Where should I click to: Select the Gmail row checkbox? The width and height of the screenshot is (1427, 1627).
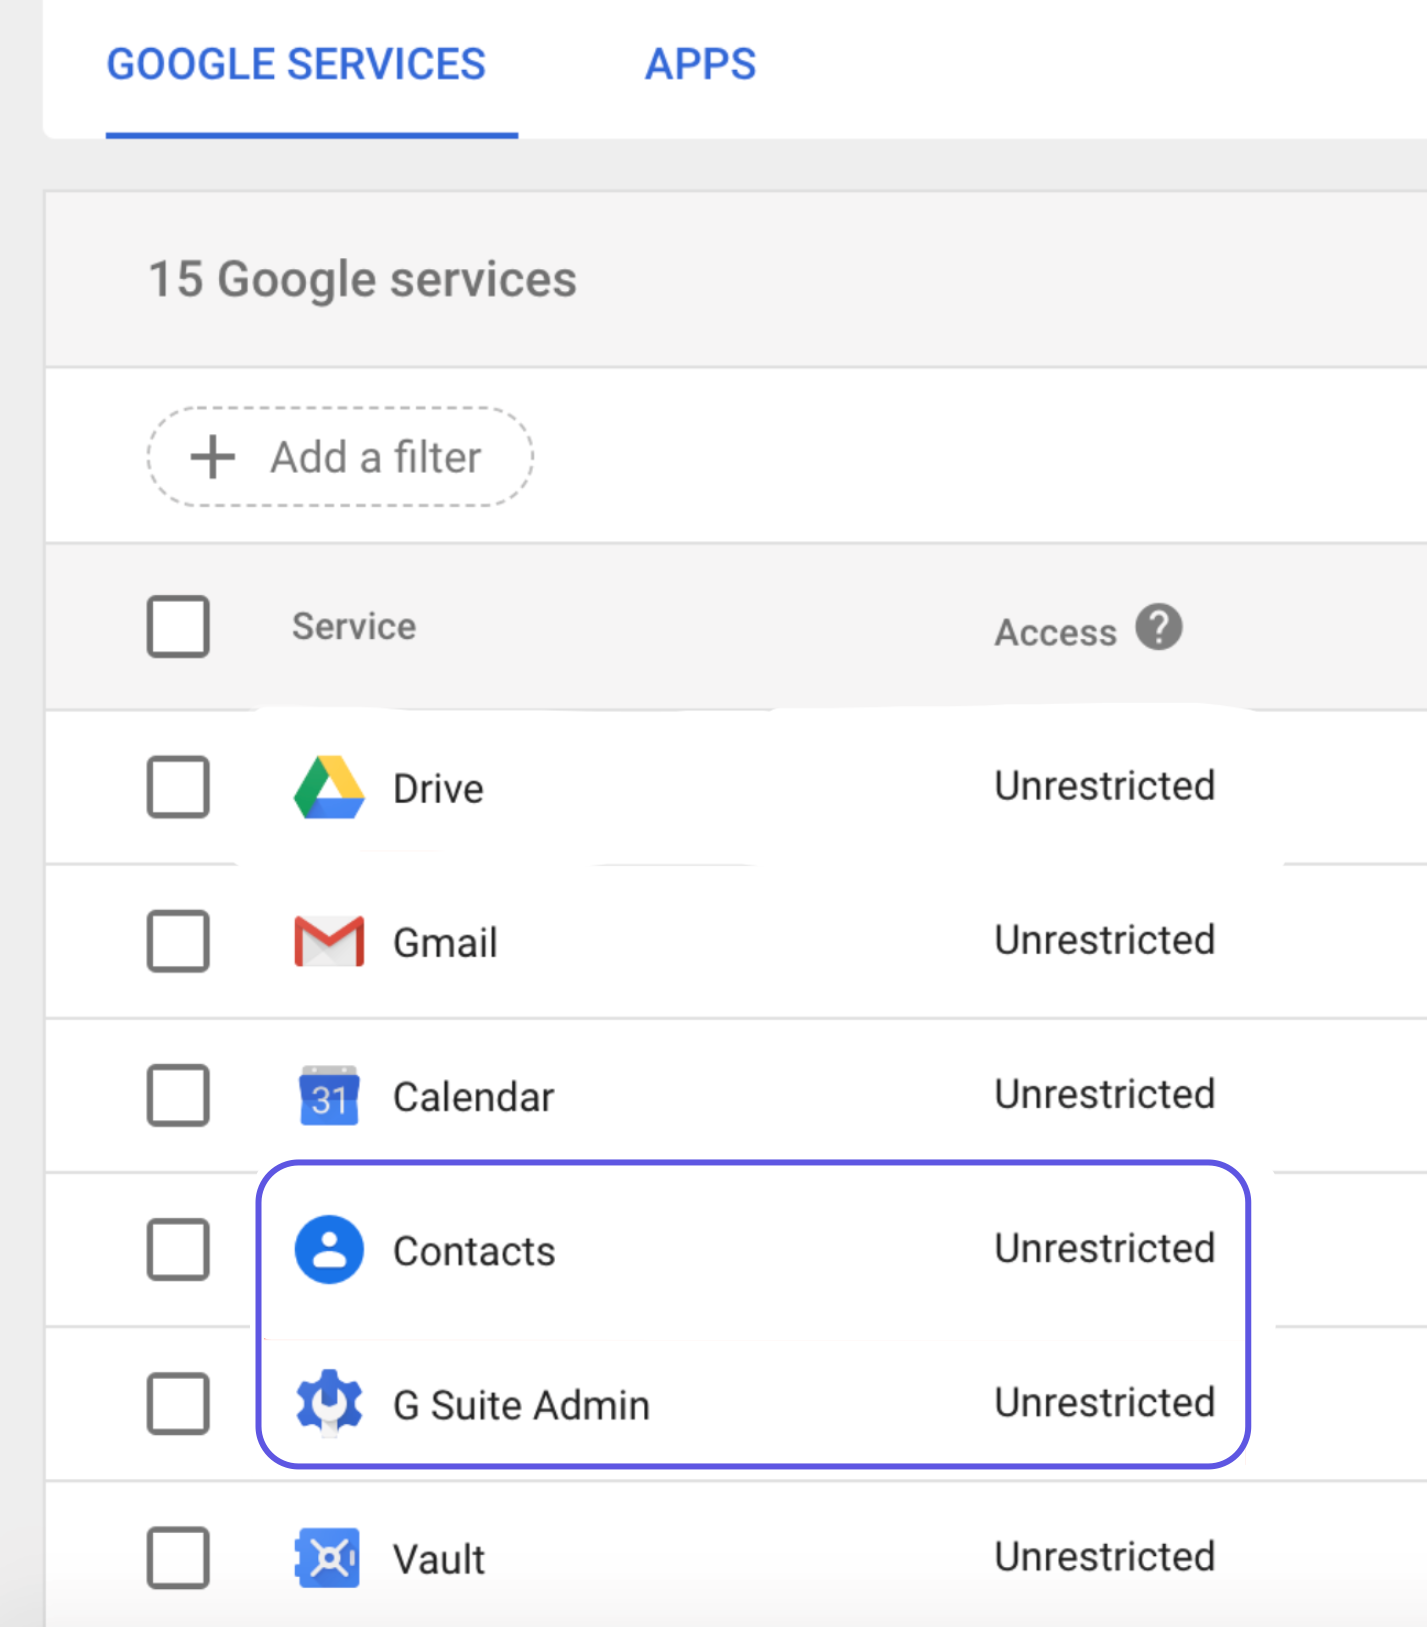click(178, 941)
